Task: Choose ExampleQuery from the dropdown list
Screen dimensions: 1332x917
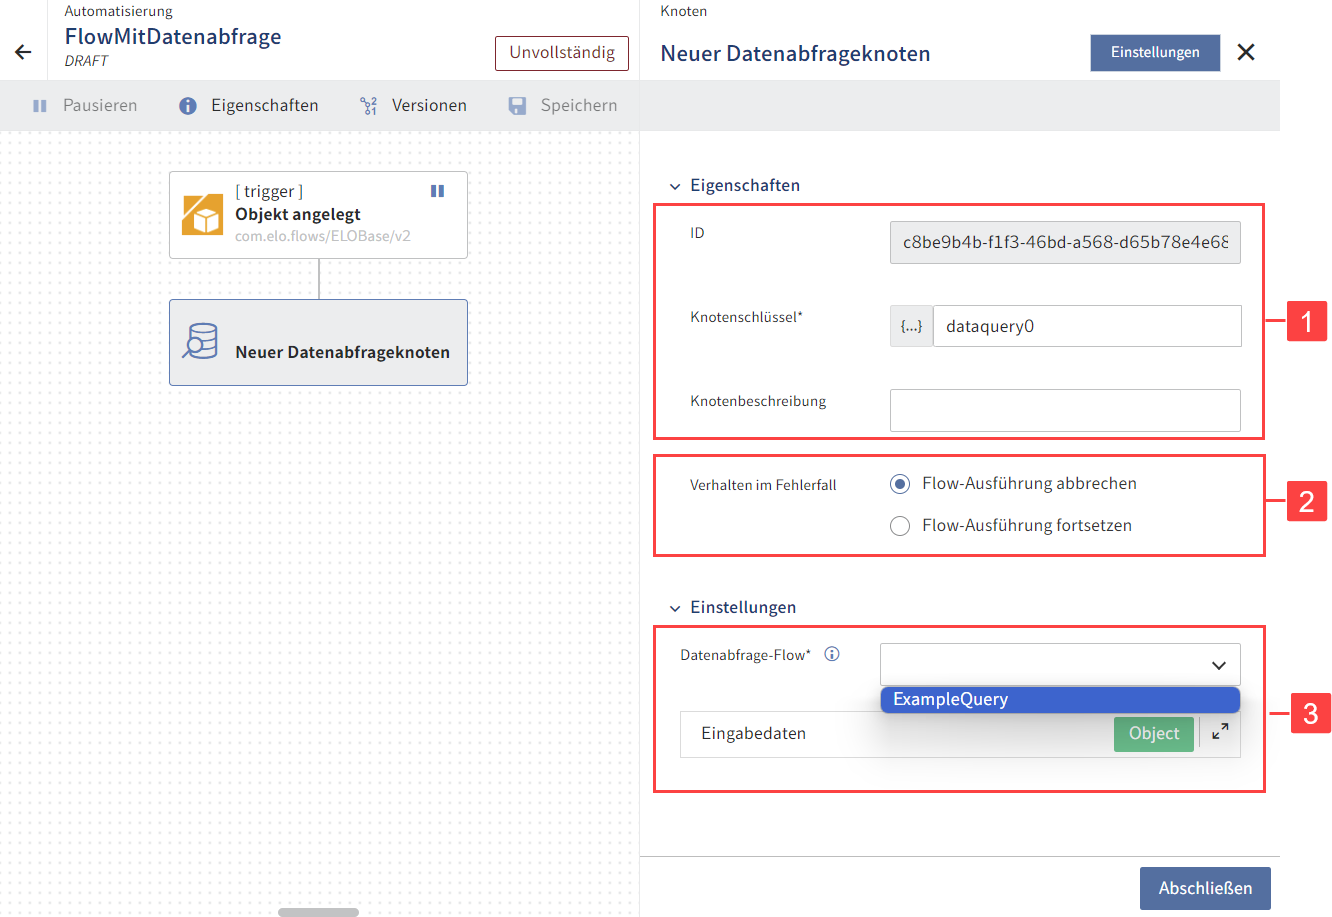Action: 1060,699
